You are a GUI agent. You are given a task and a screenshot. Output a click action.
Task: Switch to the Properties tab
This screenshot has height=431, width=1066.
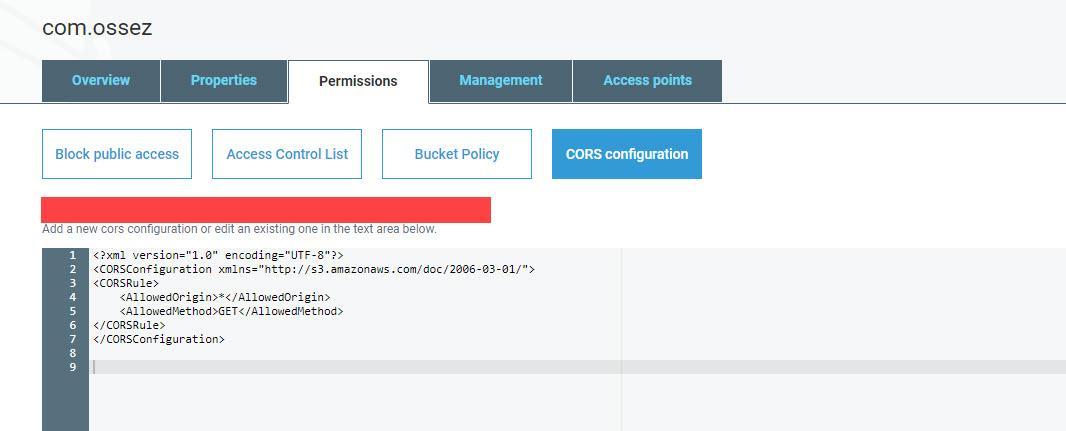click(224, 81)
